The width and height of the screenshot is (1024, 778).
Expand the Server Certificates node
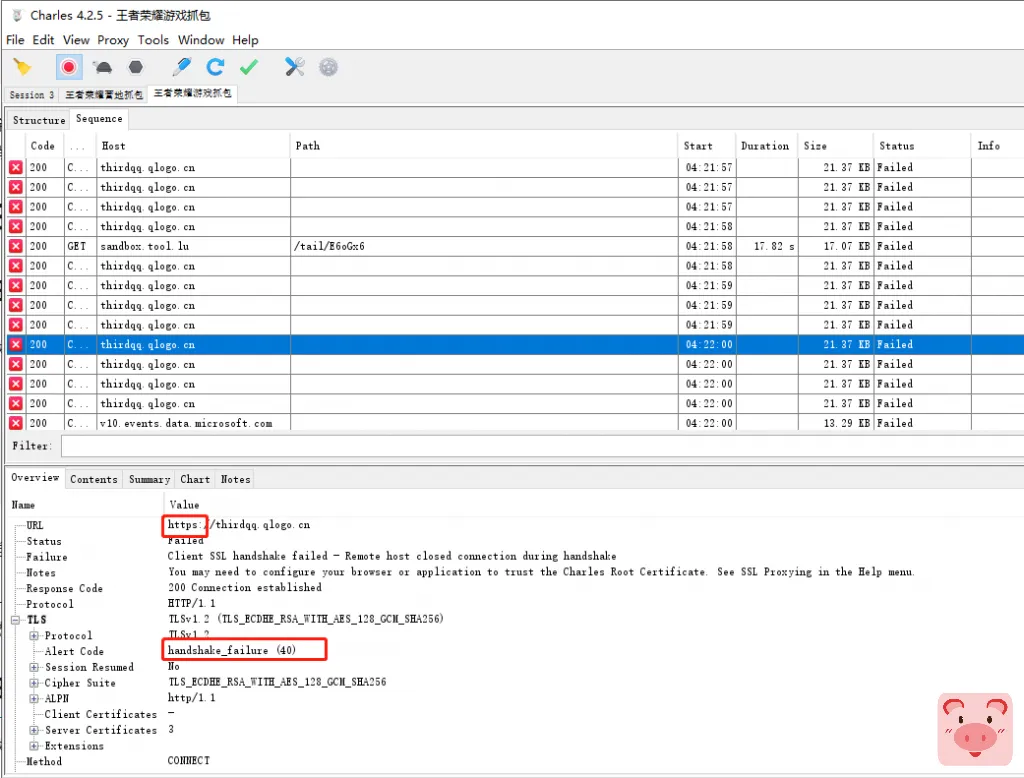(x=35, y=730)
